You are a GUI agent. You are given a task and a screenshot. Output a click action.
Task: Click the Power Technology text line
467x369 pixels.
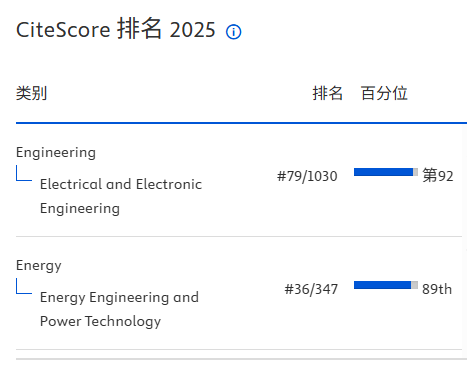pyautogui.click(x=100, y=321)
